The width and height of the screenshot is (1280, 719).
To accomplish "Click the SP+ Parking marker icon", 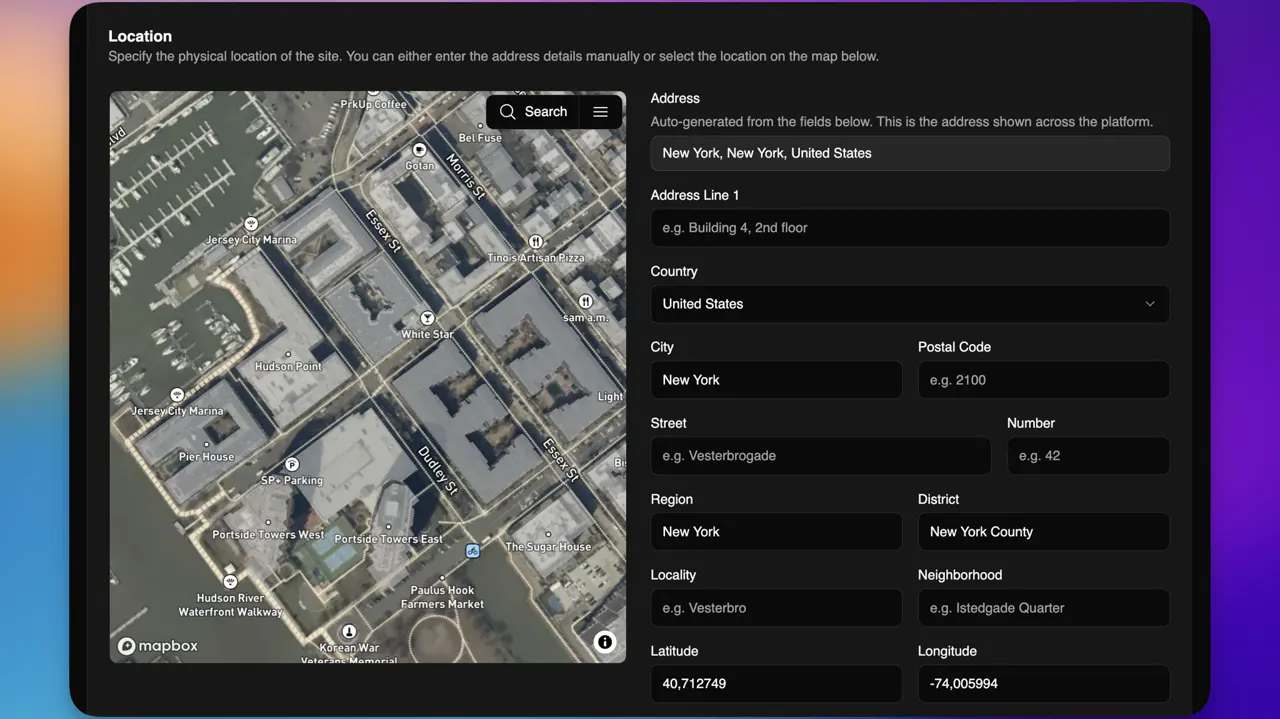I will click(291, 465).
